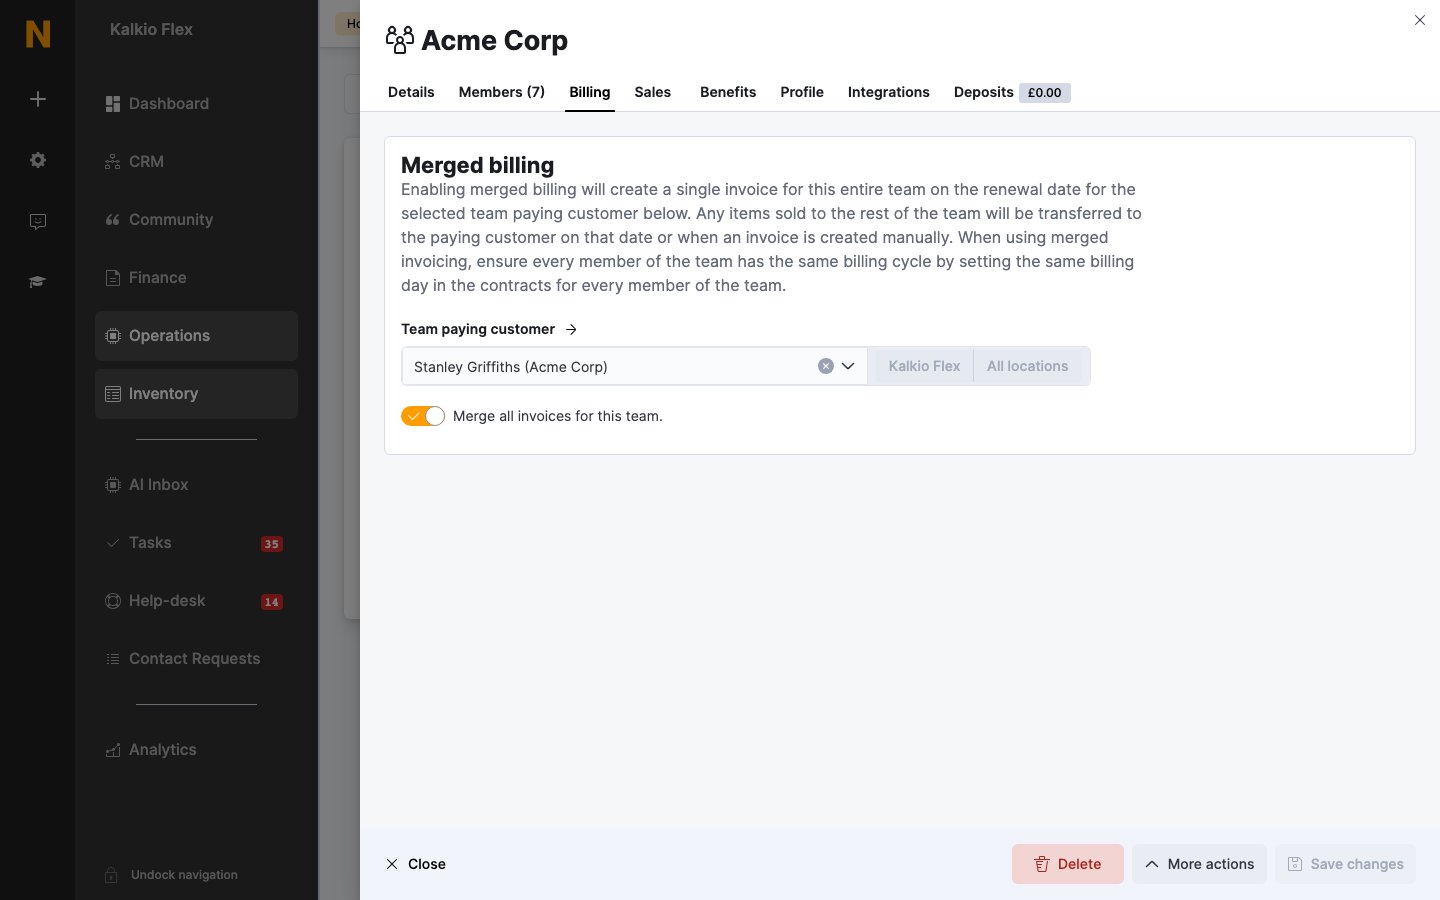Click the Undock navigation link
The height and width of the screenshot is (900, 1440).
[184, 875]
